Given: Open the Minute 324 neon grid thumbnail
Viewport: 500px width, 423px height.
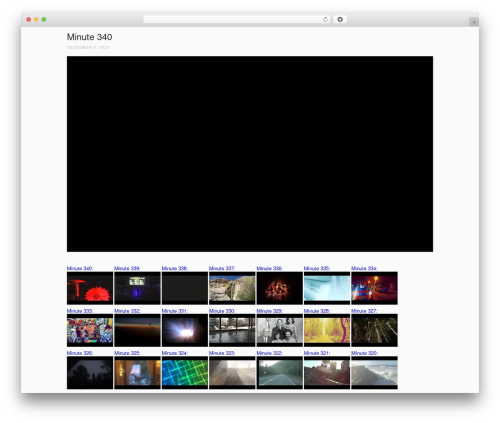Looking at the screenshot, I should click(x=185, y=373).
